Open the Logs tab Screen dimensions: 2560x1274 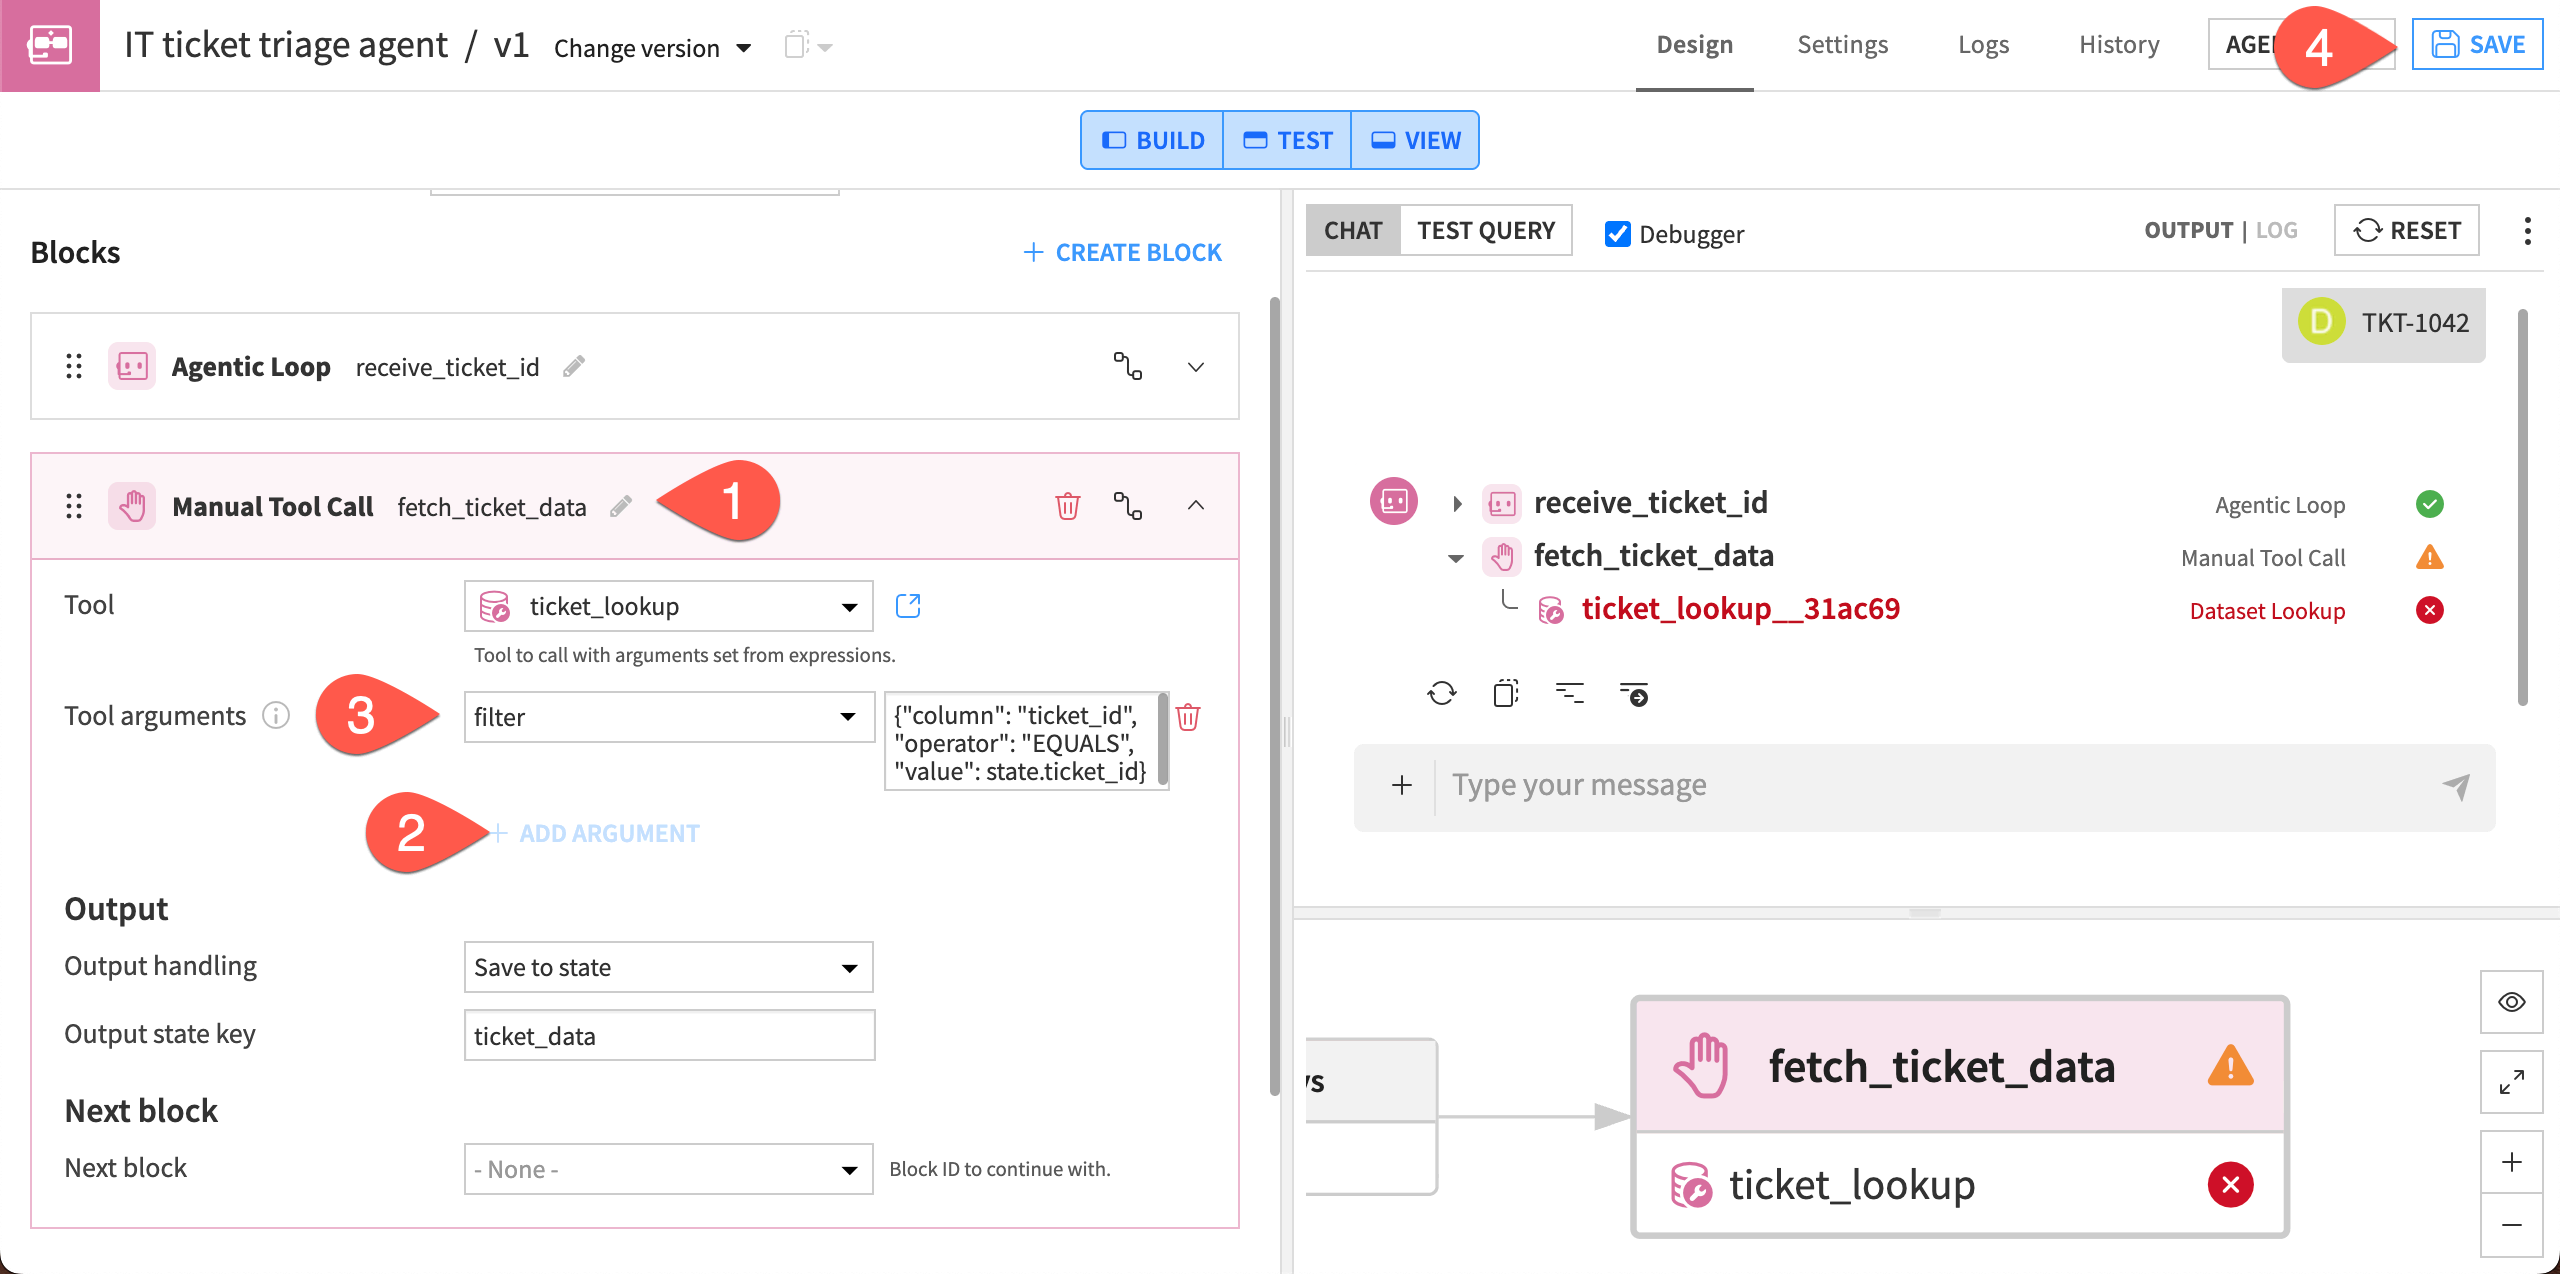[1983, 45]
